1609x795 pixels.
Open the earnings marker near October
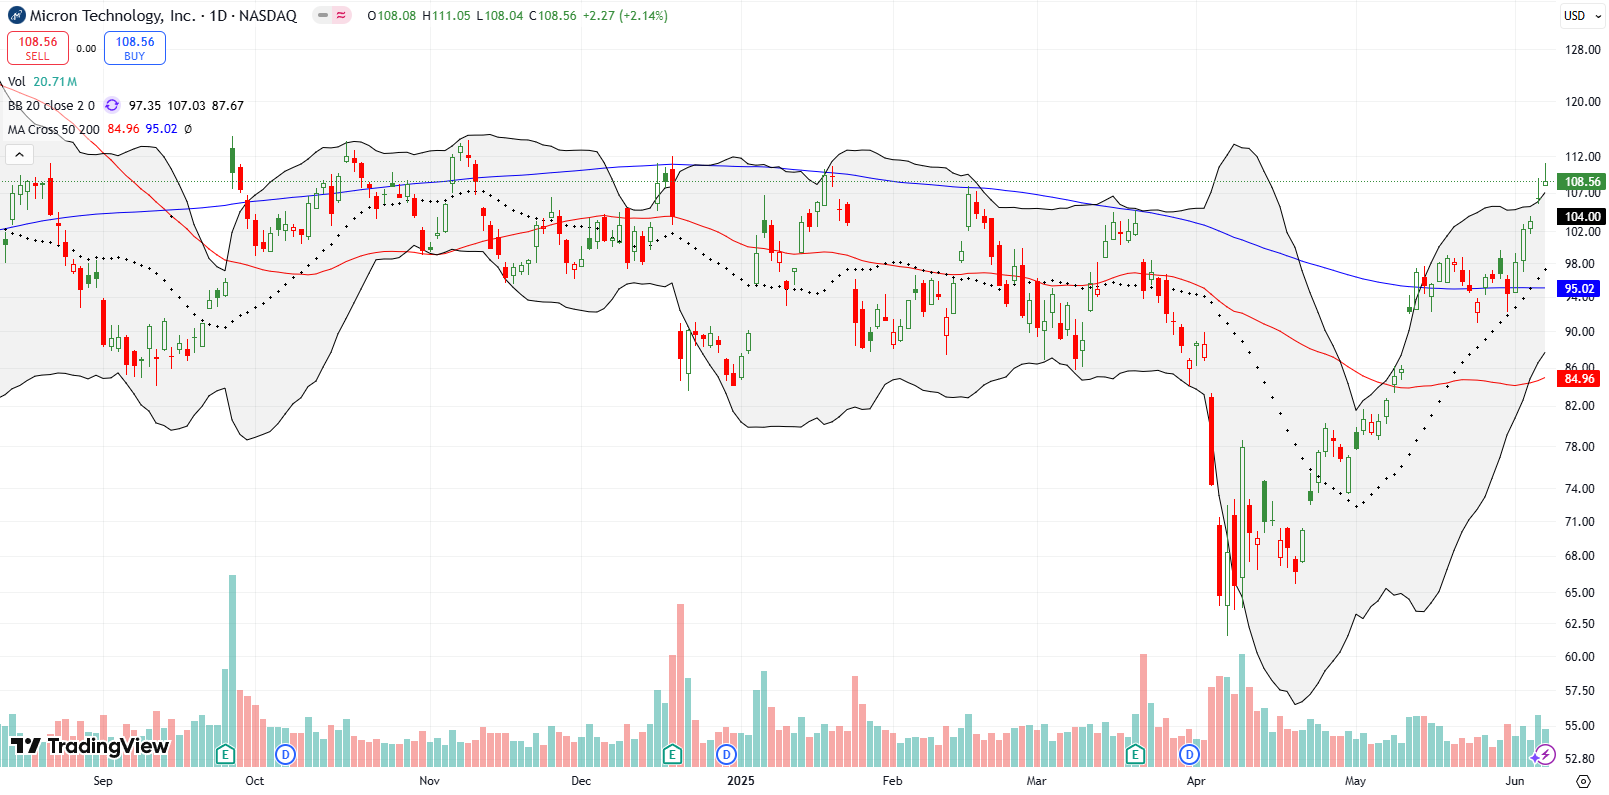[225, 754]
